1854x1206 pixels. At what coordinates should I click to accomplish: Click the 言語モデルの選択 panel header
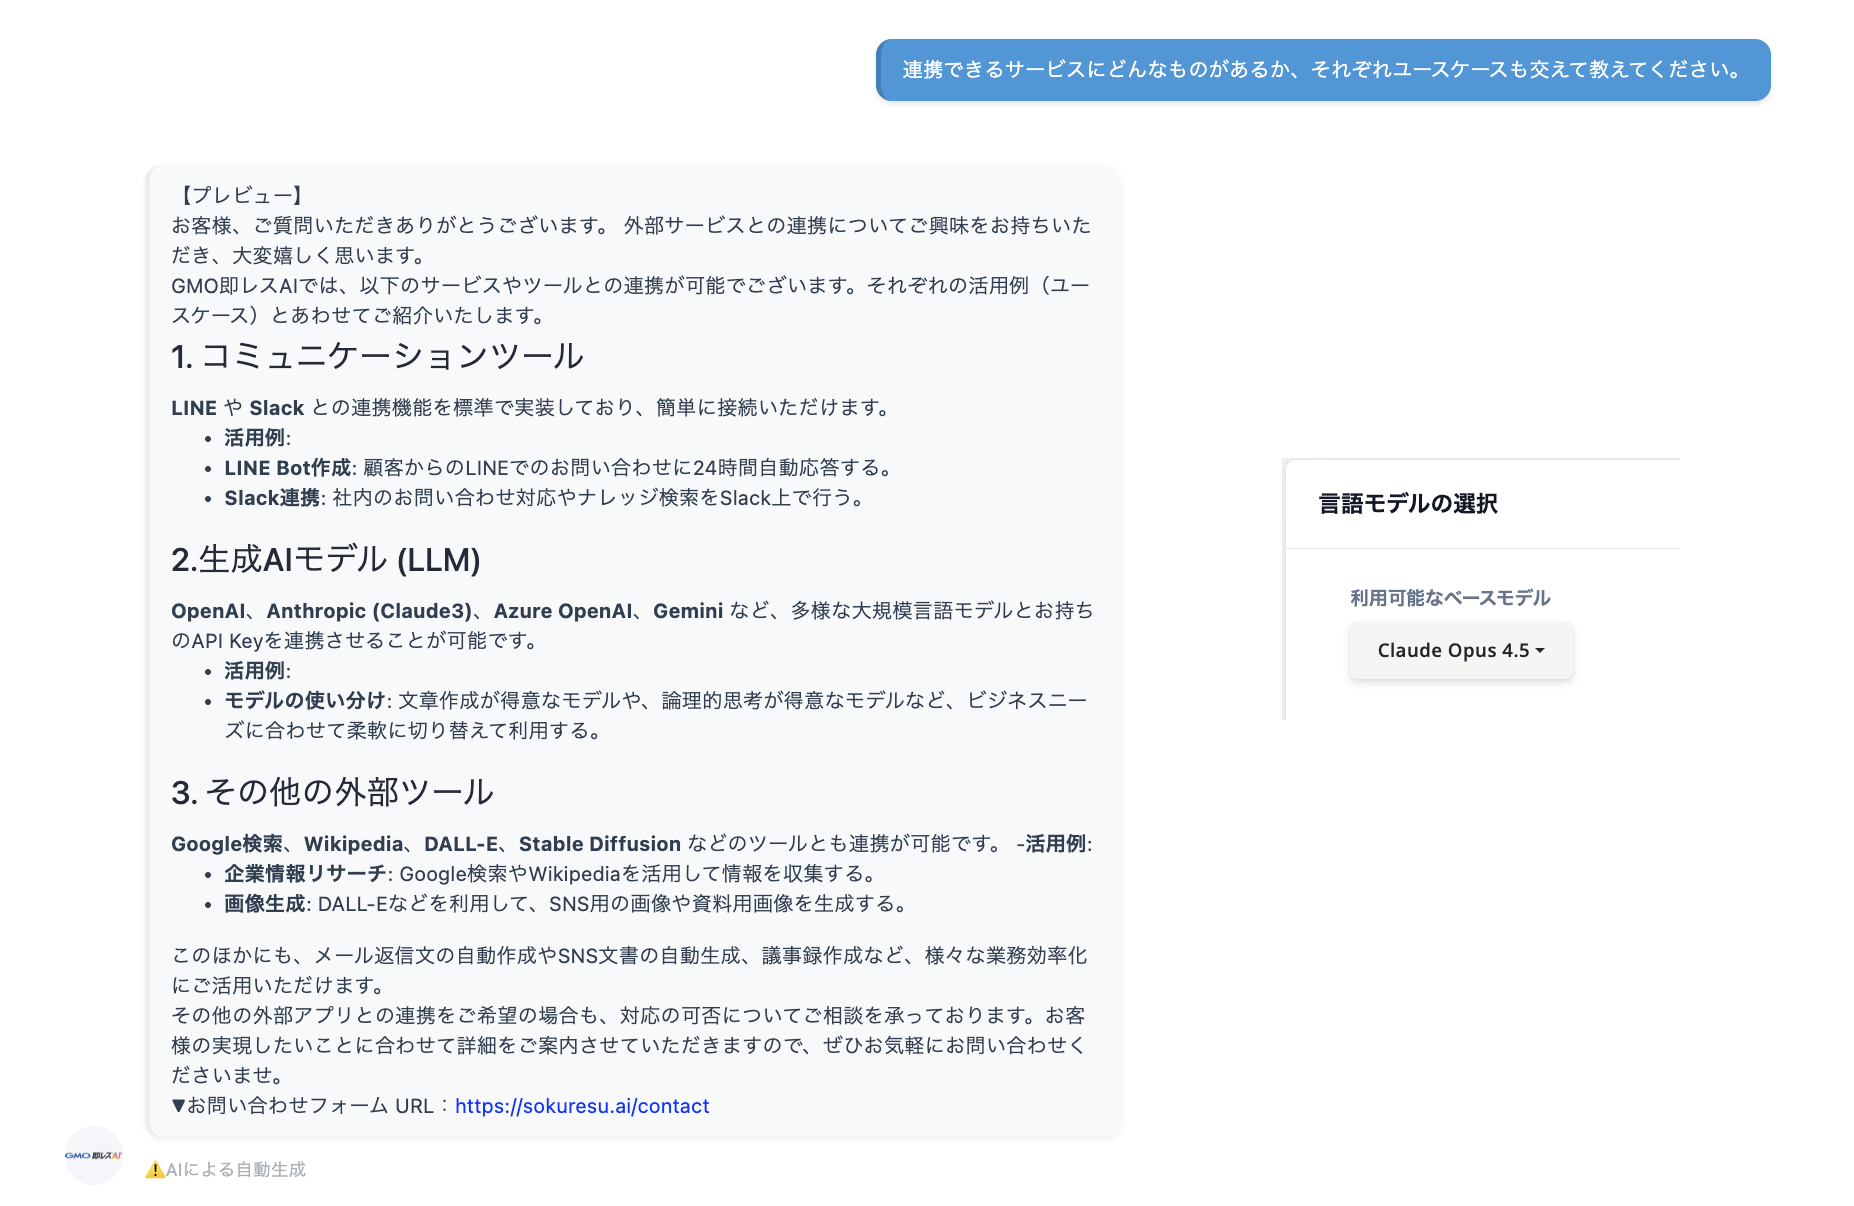coord(1407,504)
